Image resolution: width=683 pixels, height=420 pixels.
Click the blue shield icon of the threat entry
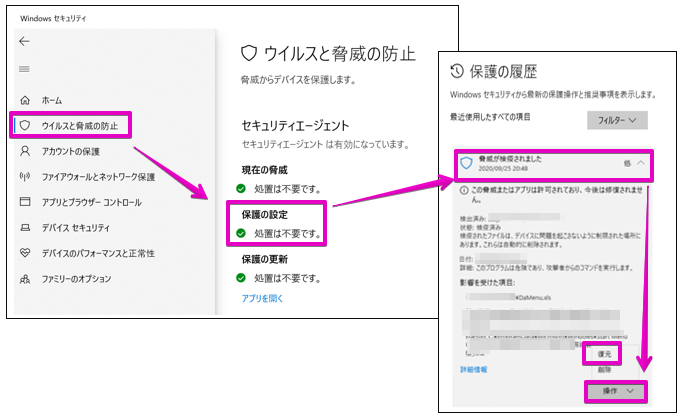point(467,163)
